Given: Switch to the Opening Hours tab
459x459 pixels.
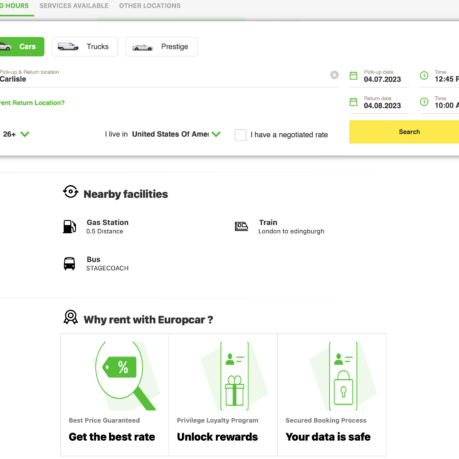Looking at the screenshot, I should [x=14, y=6].
